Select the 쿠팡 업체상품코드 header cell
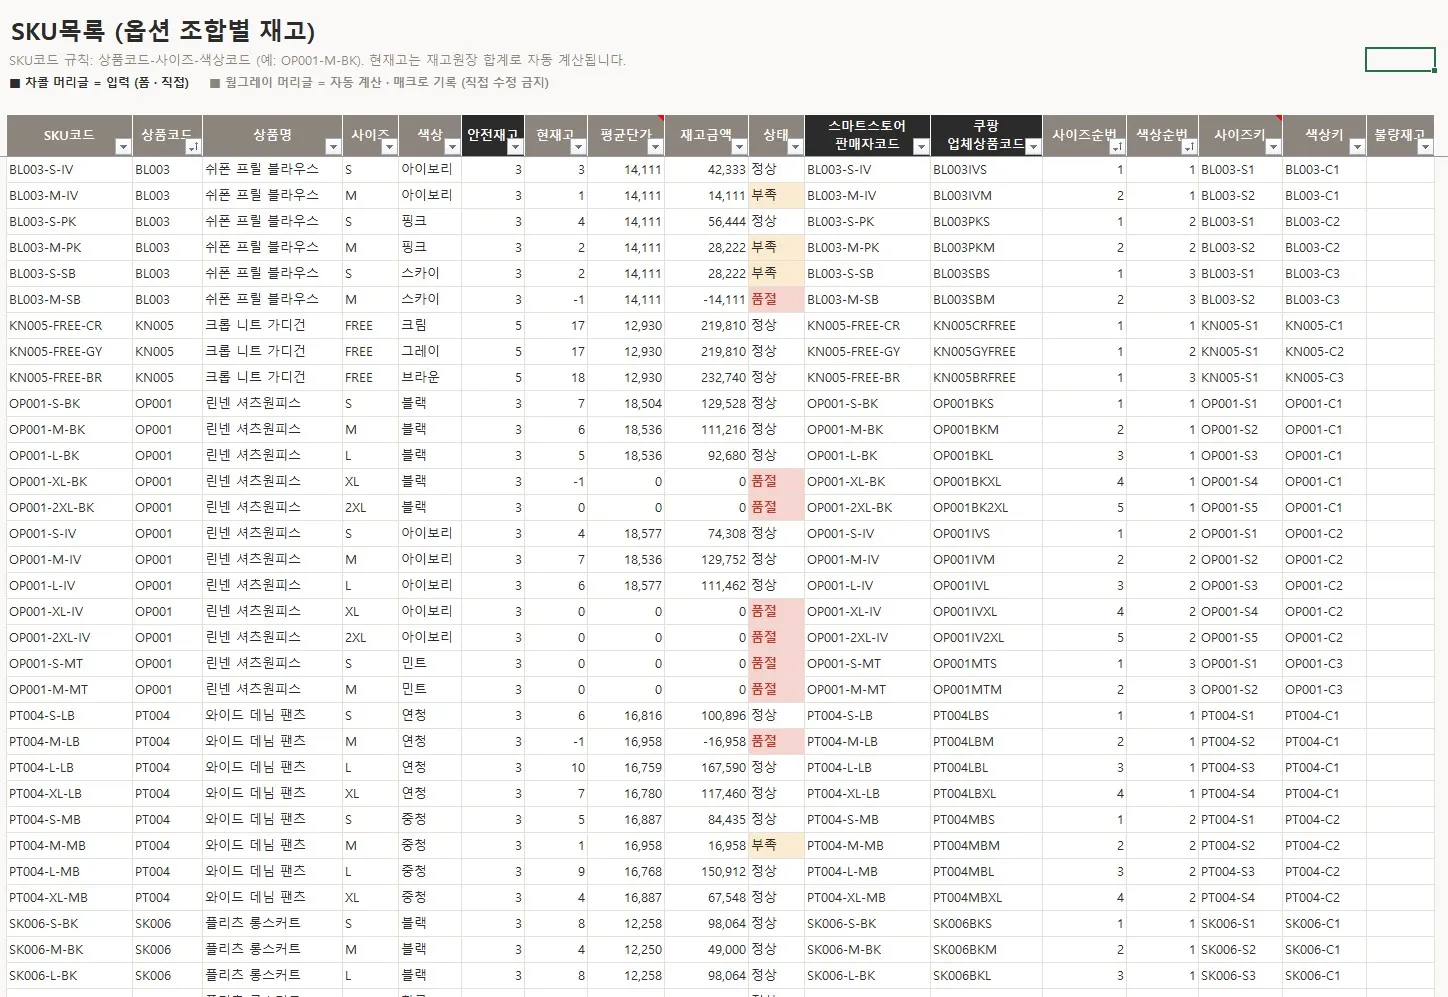The width and height of the screenshot is (1448, 997). (x=986, y=136)
